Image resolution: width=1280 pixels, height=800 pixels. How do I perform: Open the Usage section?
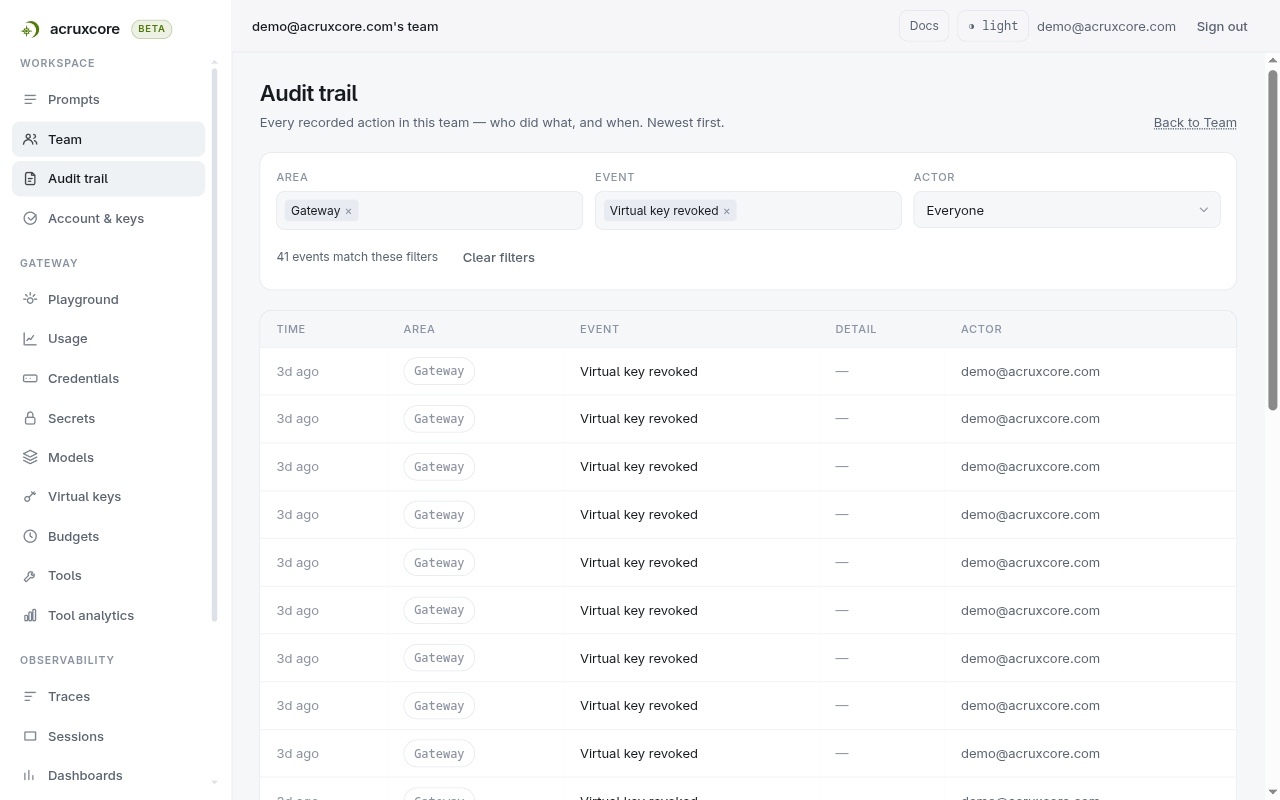tap(108, 338)
